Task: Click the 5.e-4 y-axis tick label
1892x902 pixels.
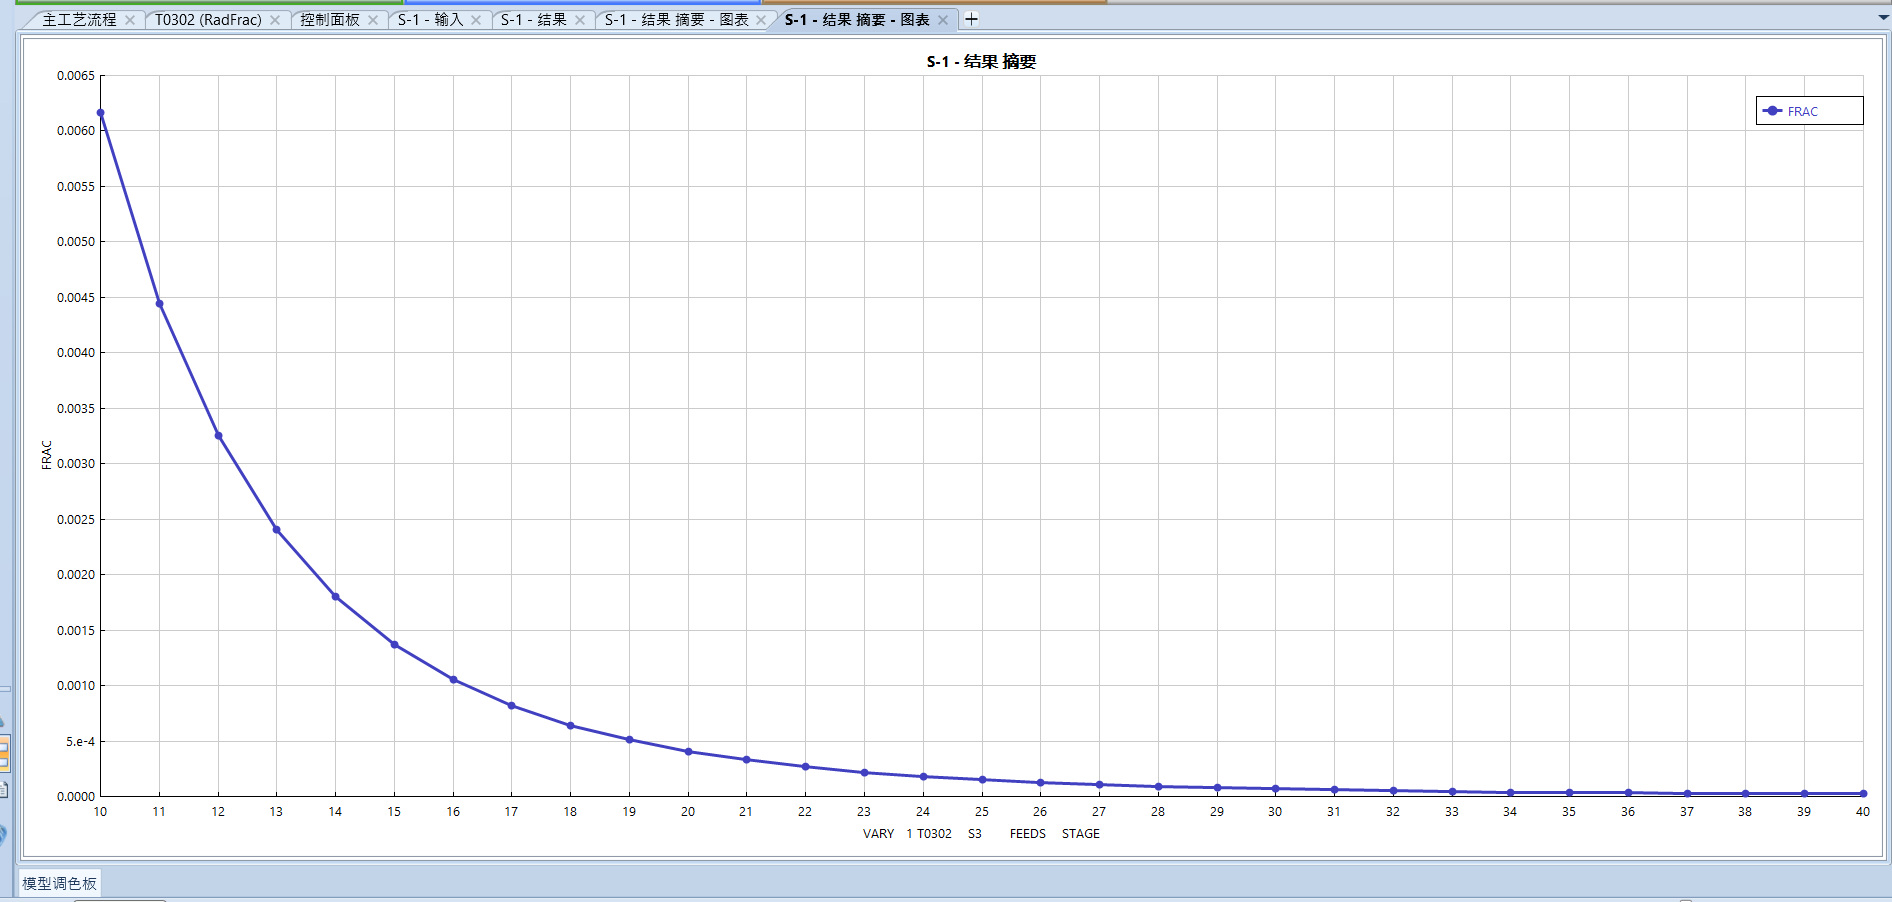Action: (81, 742)
